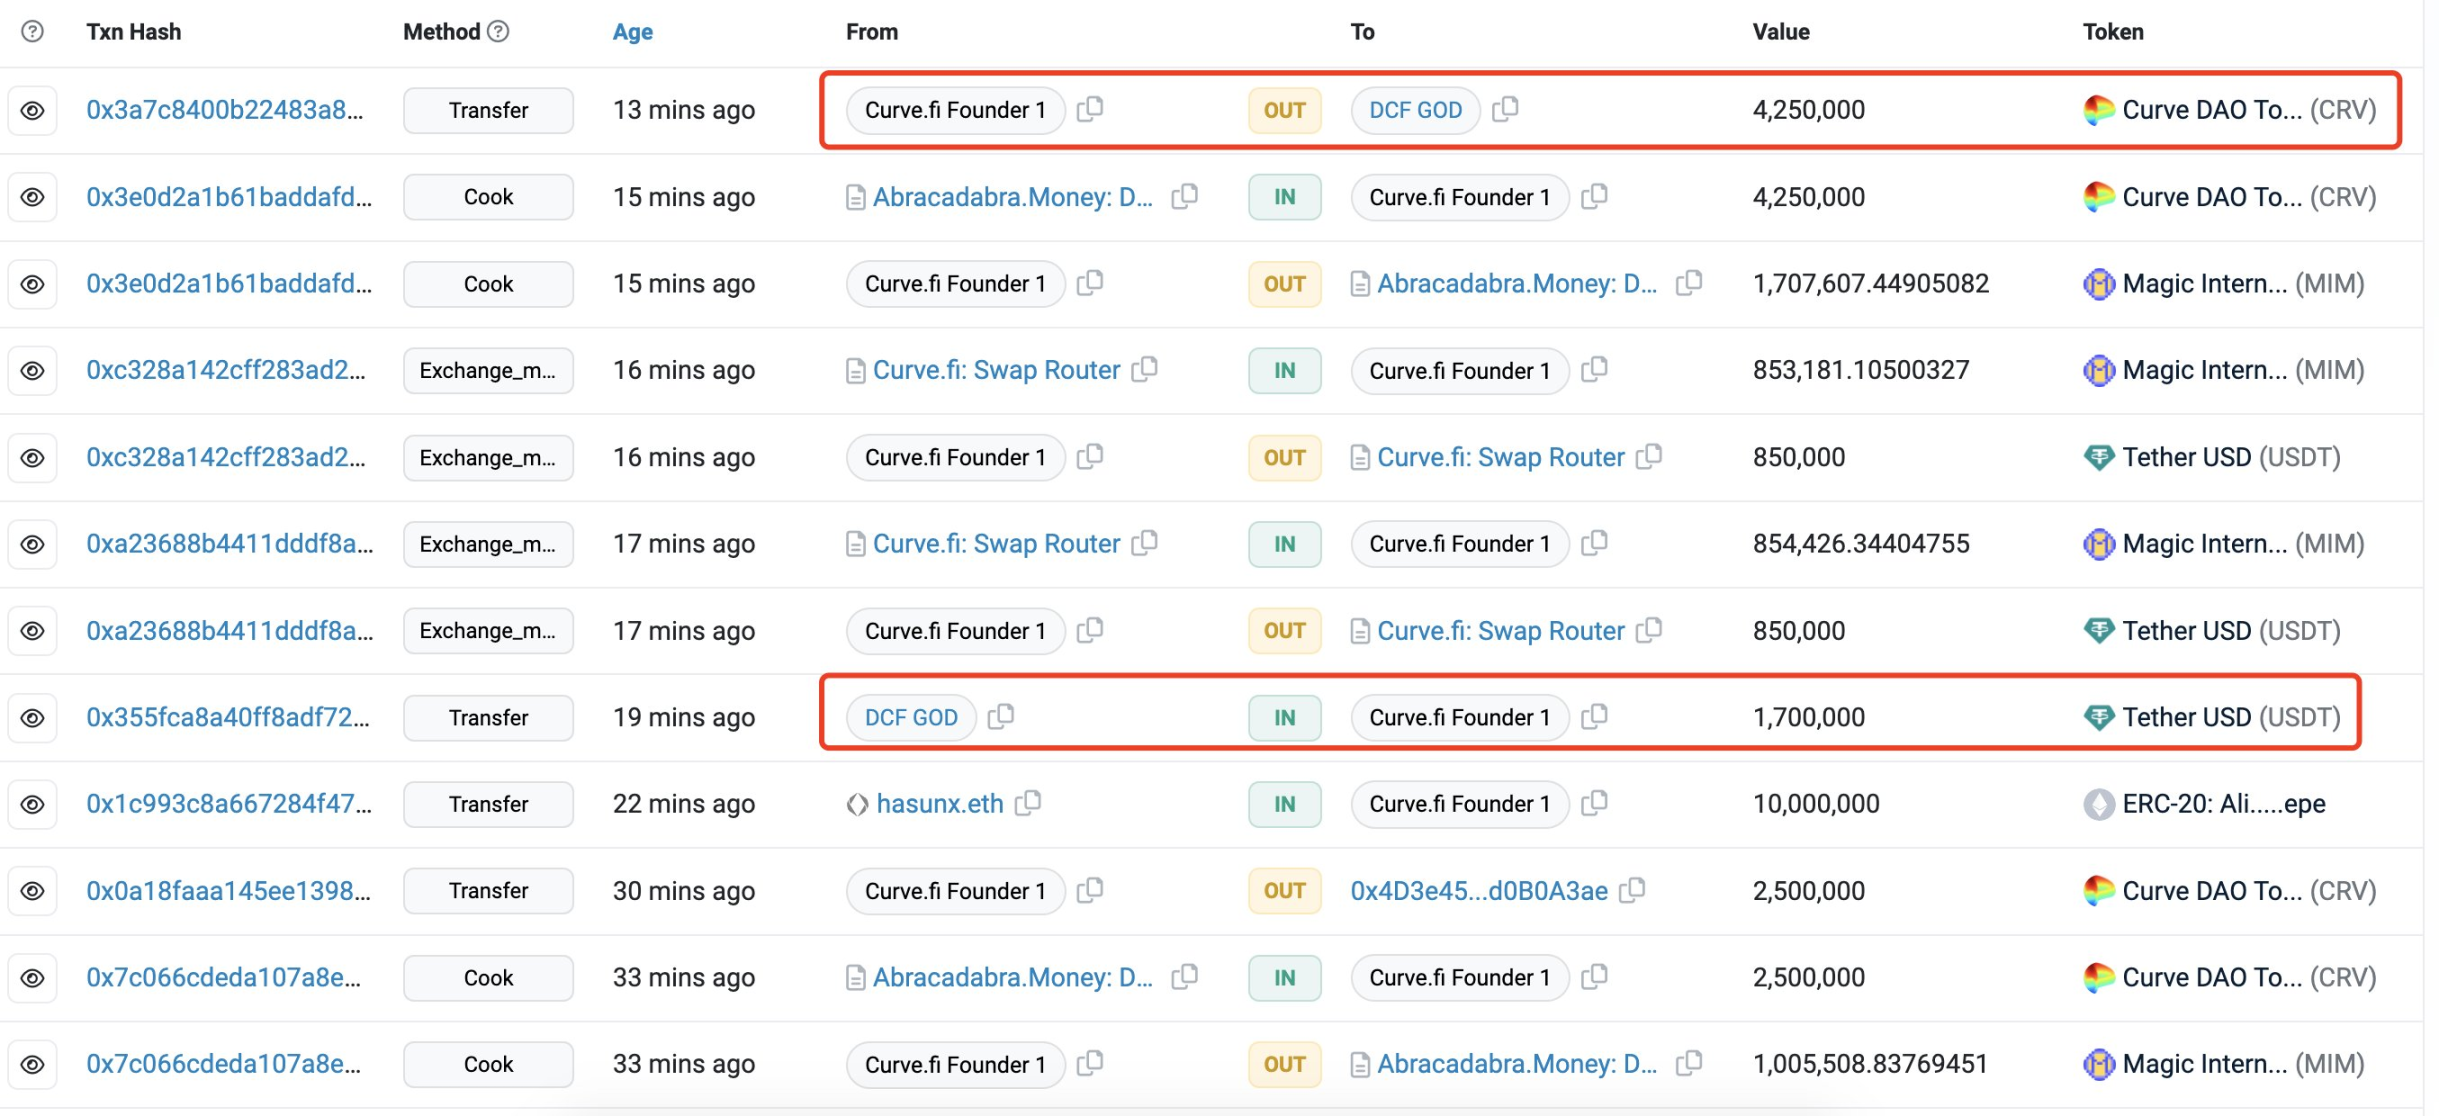Click the Cook badge in the 4,250,000 CRV IN row
The height and width of the screenshot is (1116, 2439).
(488, 197)
